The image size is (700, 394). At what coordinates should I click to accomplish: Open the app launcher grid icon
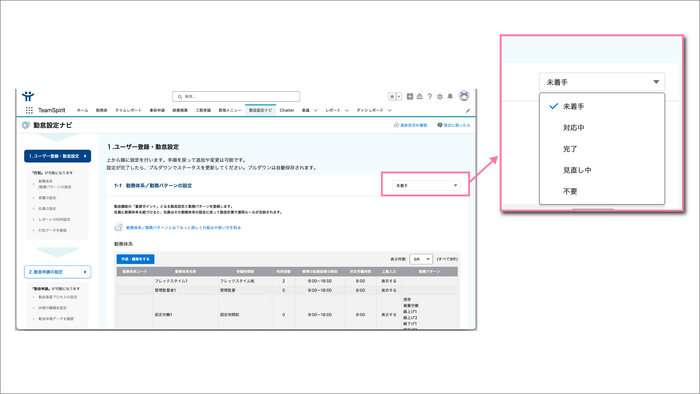click(29, 110)
